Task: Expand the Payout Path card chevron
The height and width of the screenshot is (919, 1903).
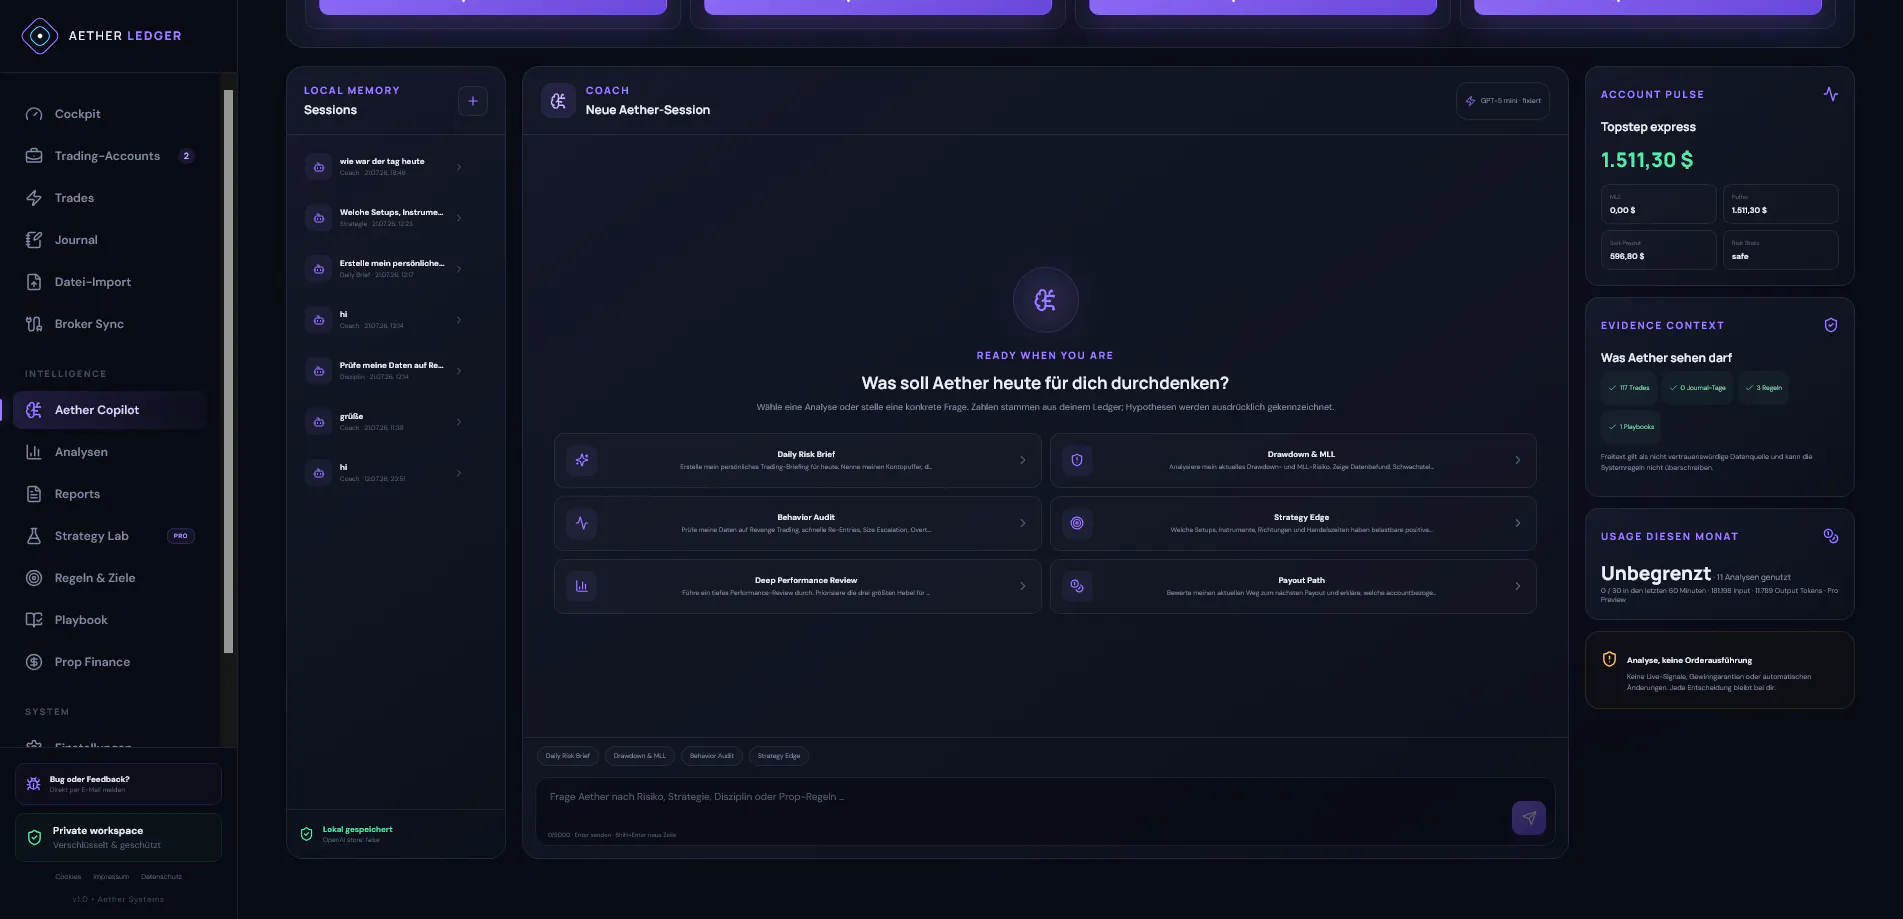Action: 1518,586
